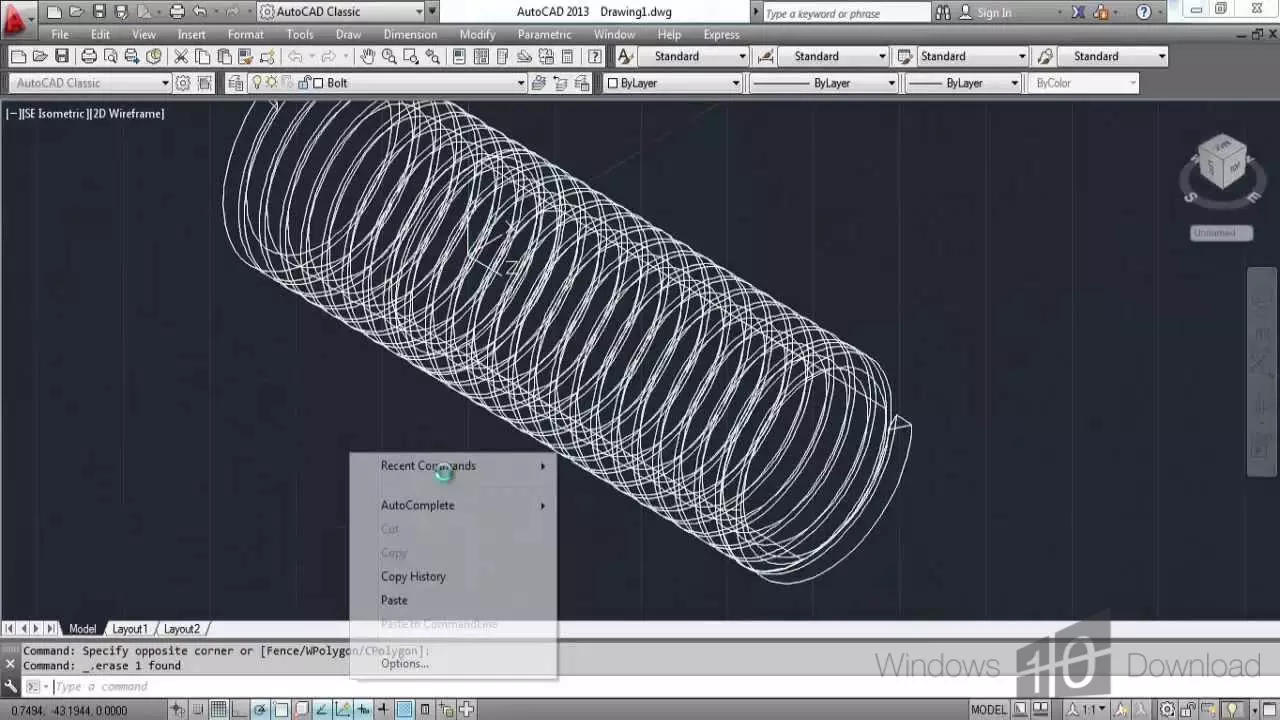Image resolution: width=1280 pixels, height=720 pixels.
Task: Switch to the Layout1 tab
Action: [x=129, y=629]
